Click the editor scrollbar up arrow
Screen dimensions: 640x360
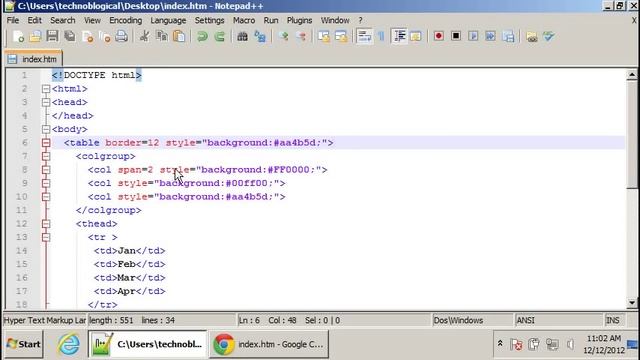632,75
